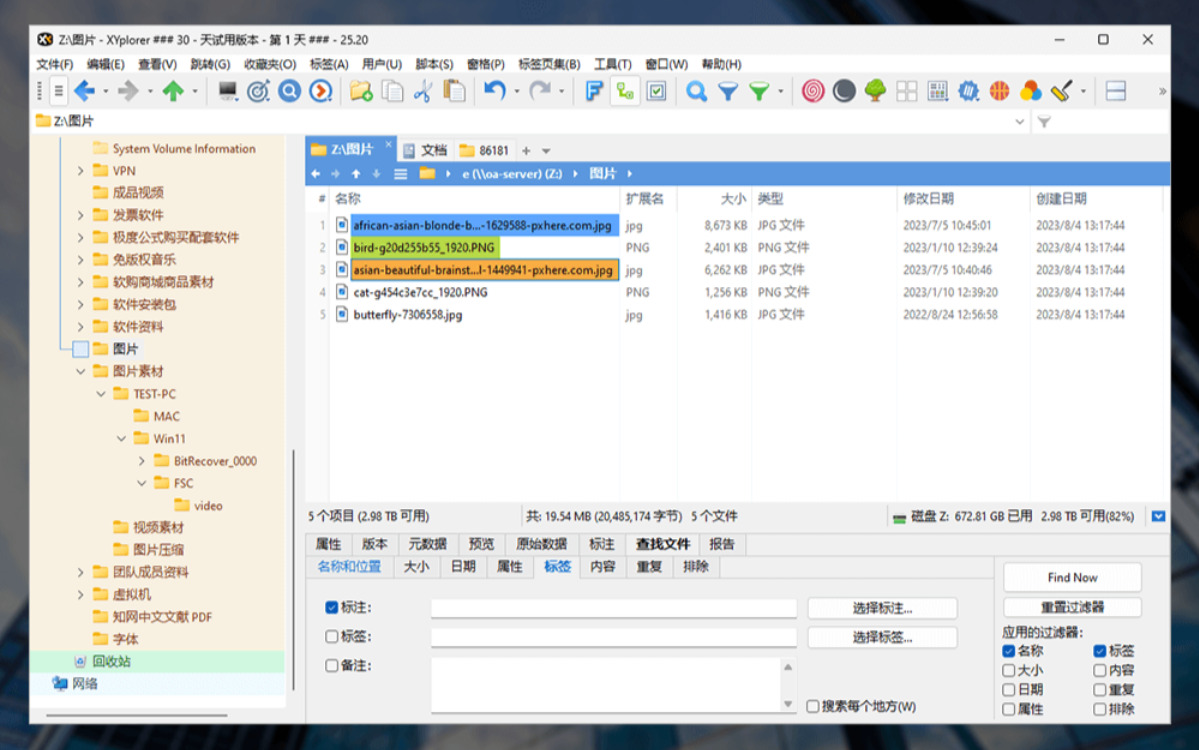Screen dimensions: 1199x750
Task: Open the address bar dropdown arrow
Action: tap(1019, 121)
